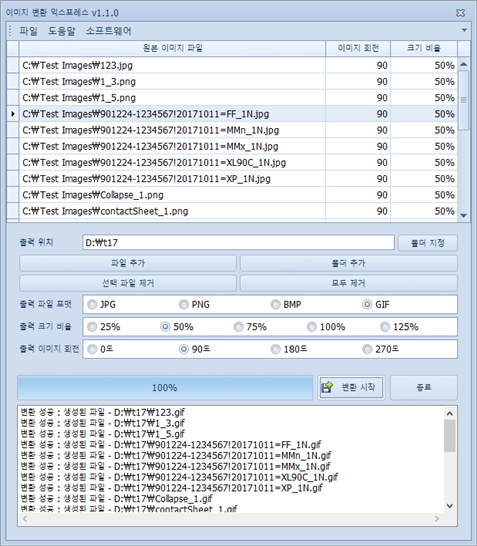Click the log scroll left arrow

pyautogui.click(x=25, y=518)
